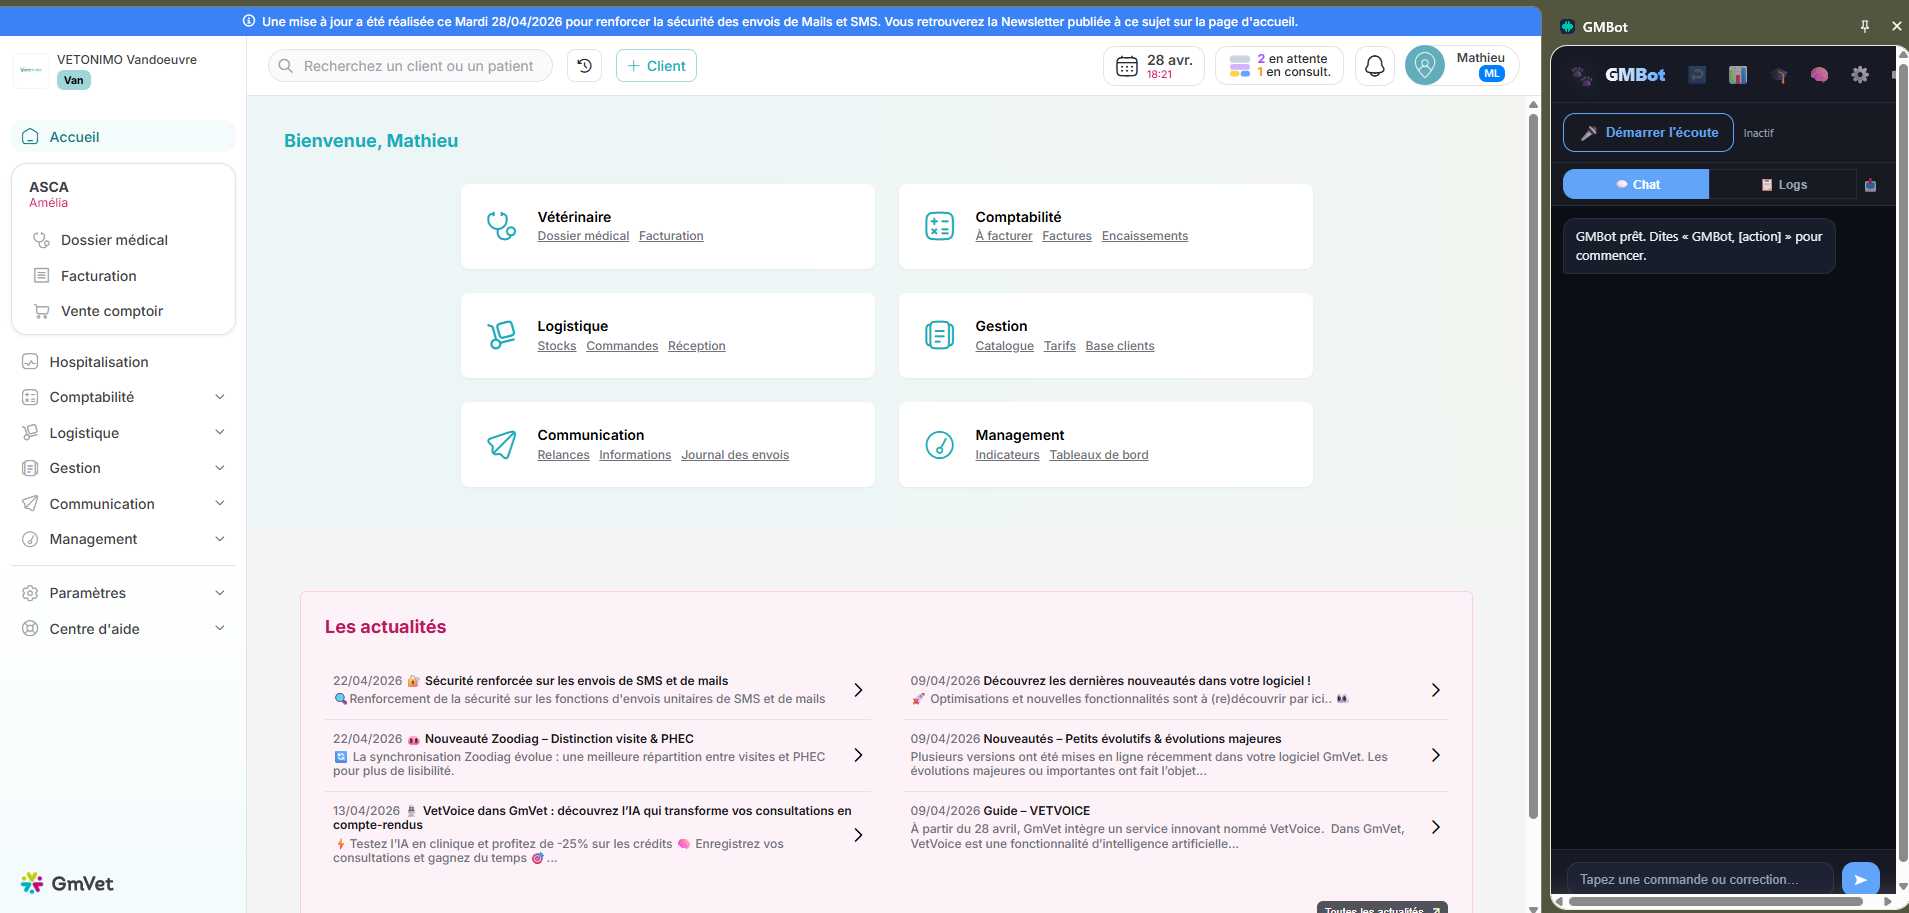
Task: Click the VETONIMO clinic logo thumbnail
Action: click(31, 70)
